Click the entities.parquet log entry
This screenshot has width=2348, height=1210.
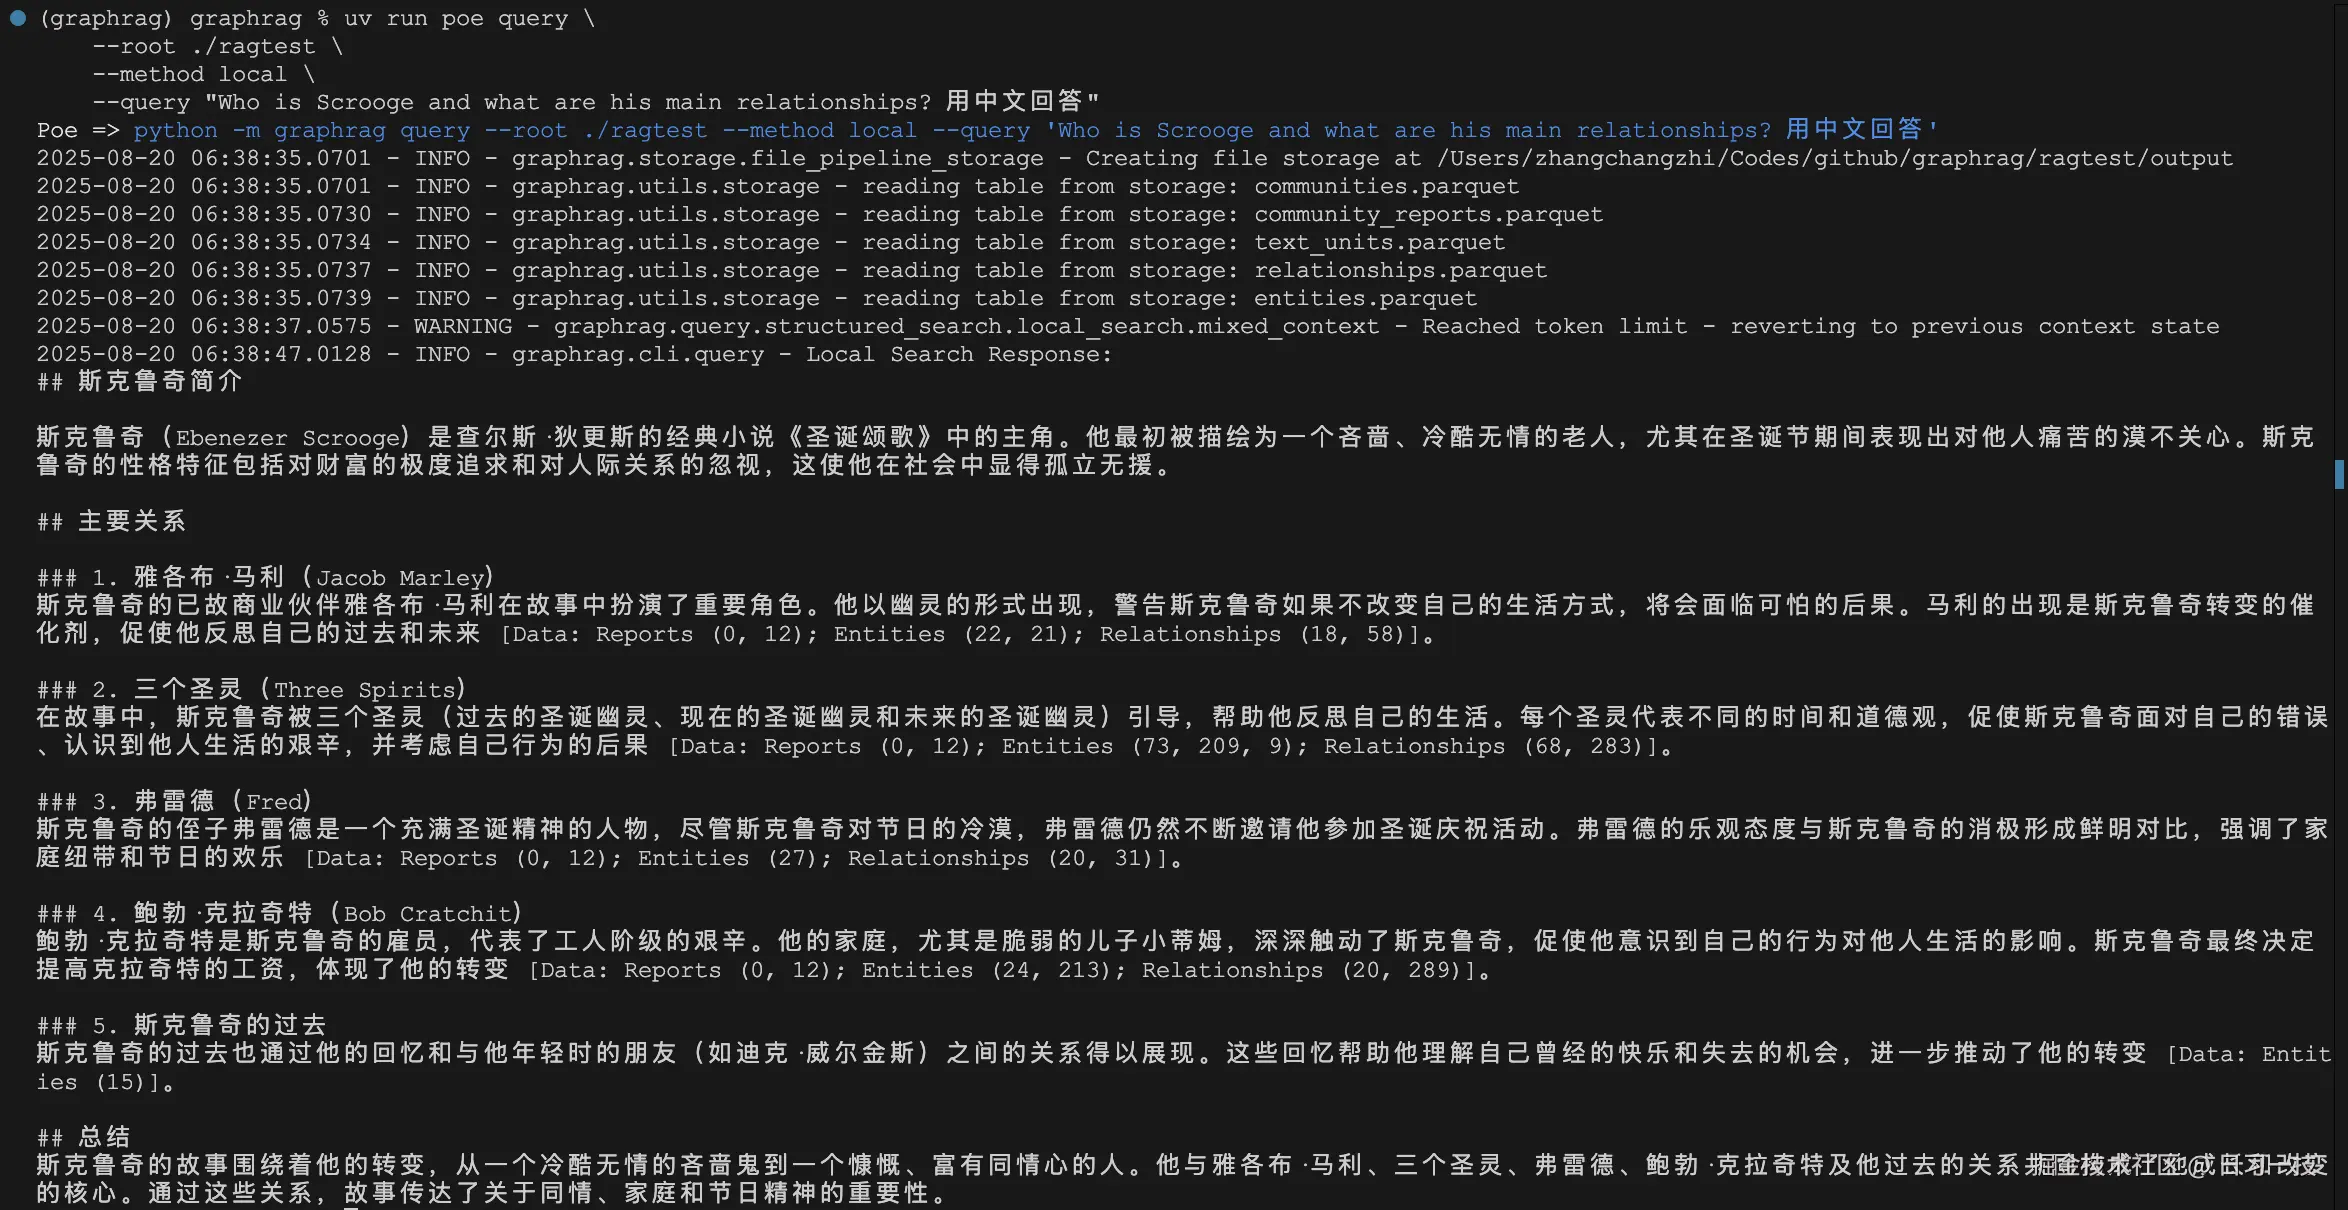[x=1365, y=298]
